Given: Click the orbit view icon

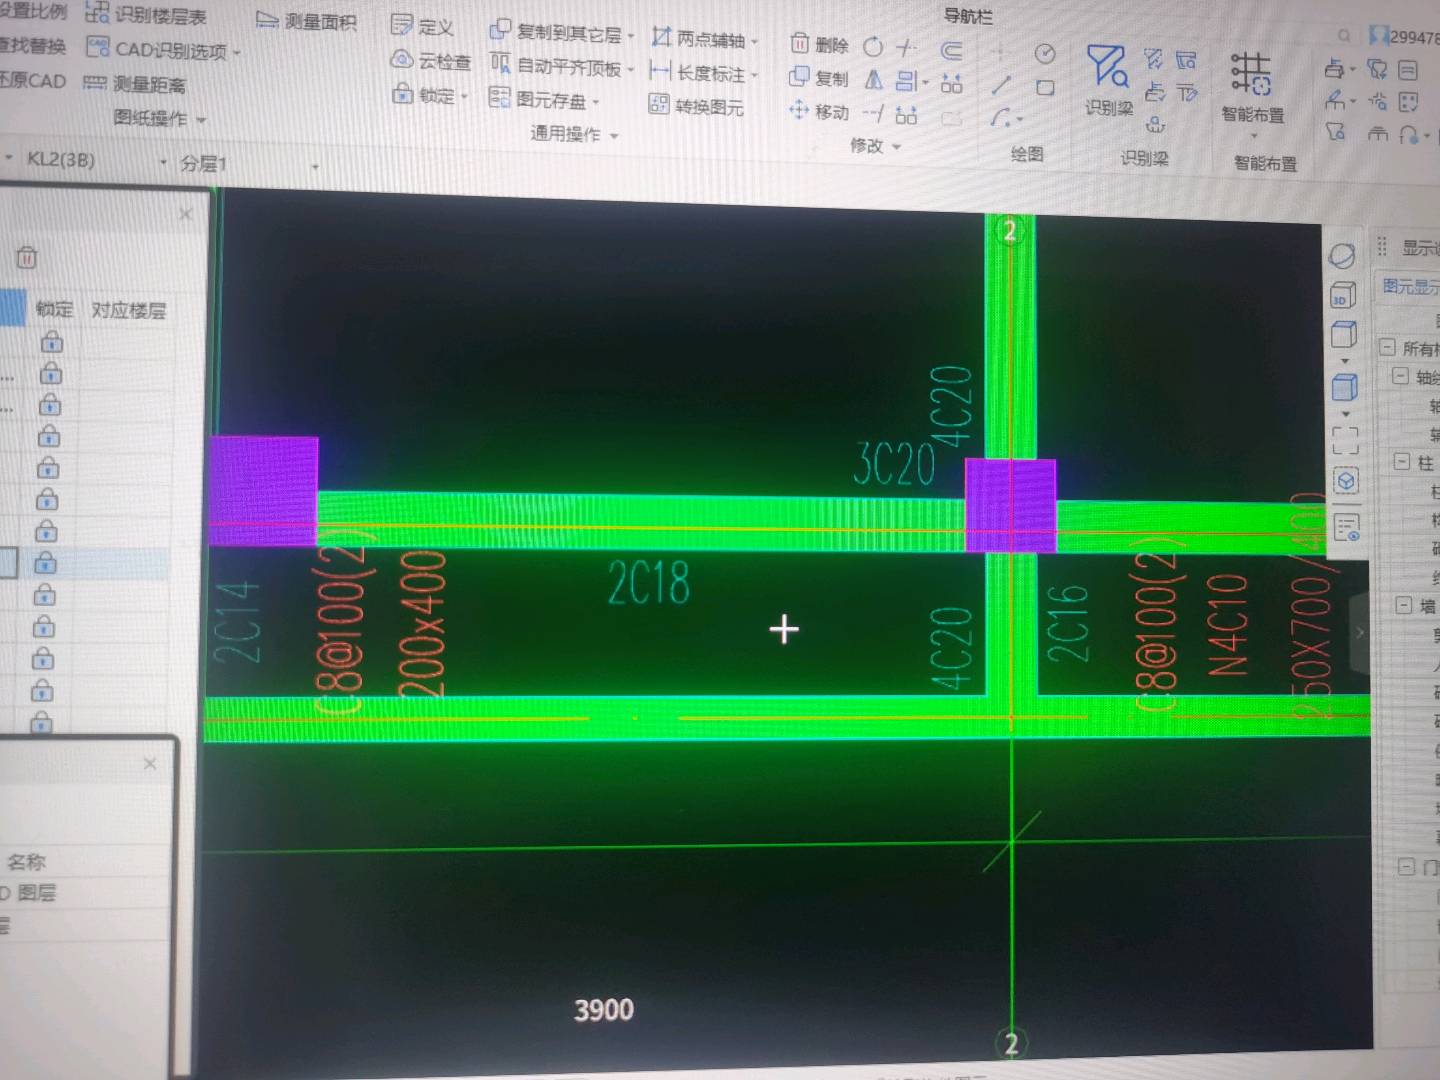Looking at the screenshot, I should pos(1341,256).
